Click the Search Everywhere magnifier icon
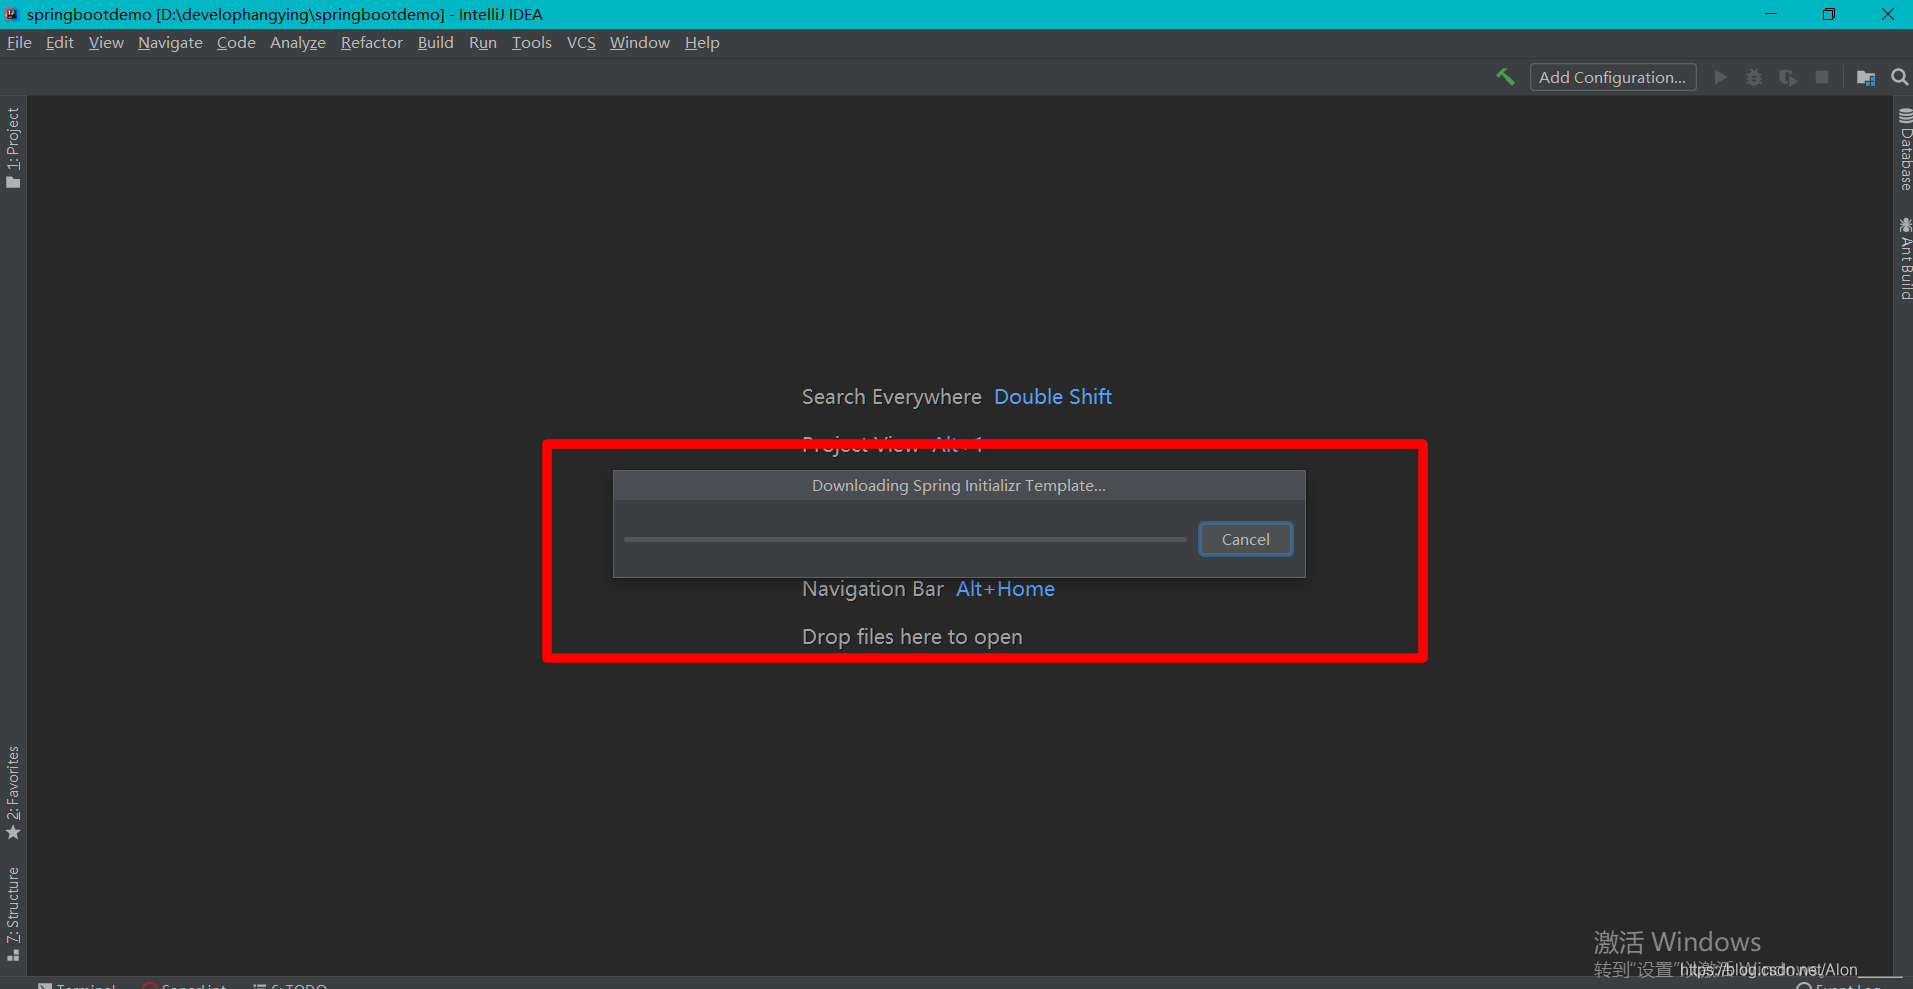 [1900, 77]
